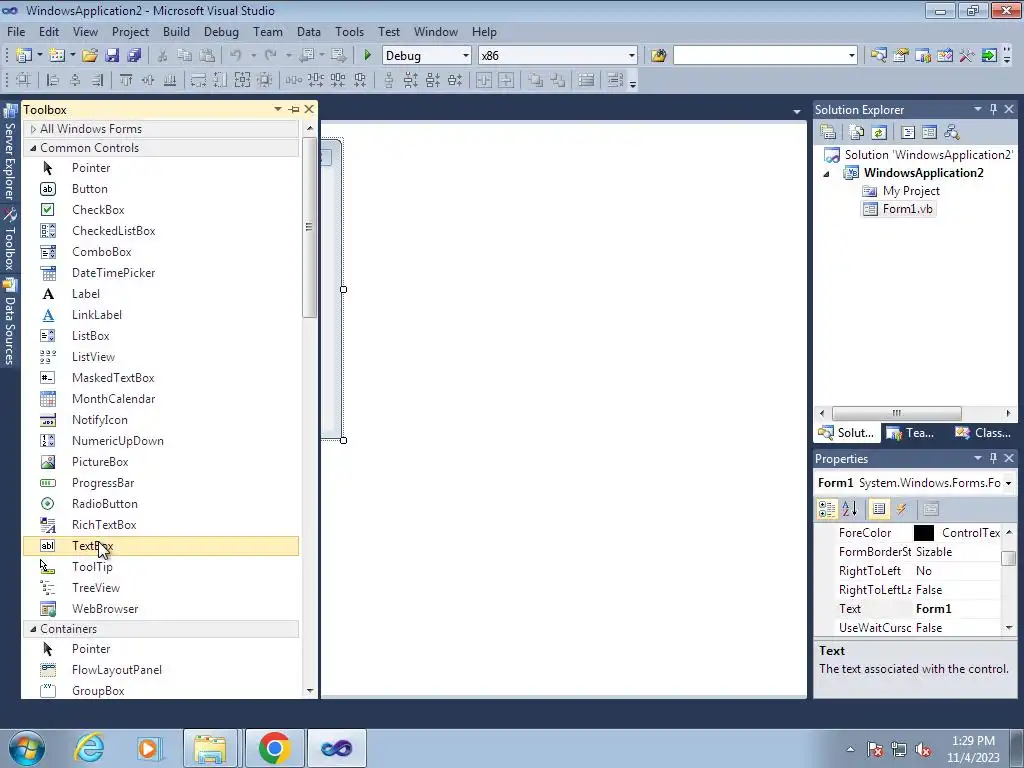Viewport: 1024px width, 768px height.
Task: Switch to the Team Explorer tab
Action: click(x=910, y=433)
